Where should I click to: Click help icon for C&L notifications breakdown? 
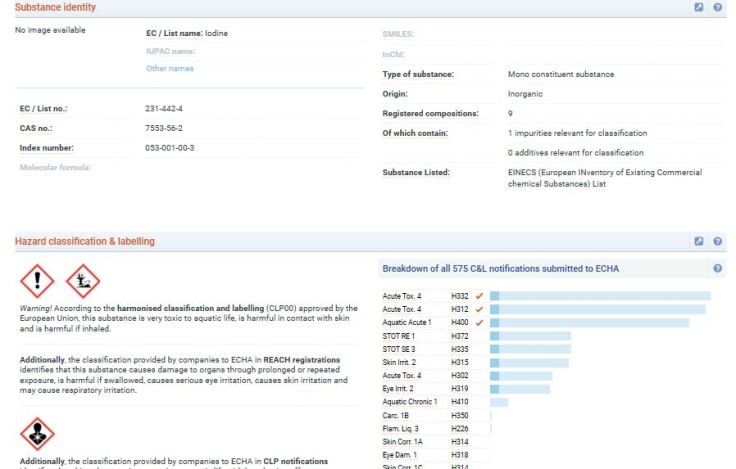click(x=718, y=269)
